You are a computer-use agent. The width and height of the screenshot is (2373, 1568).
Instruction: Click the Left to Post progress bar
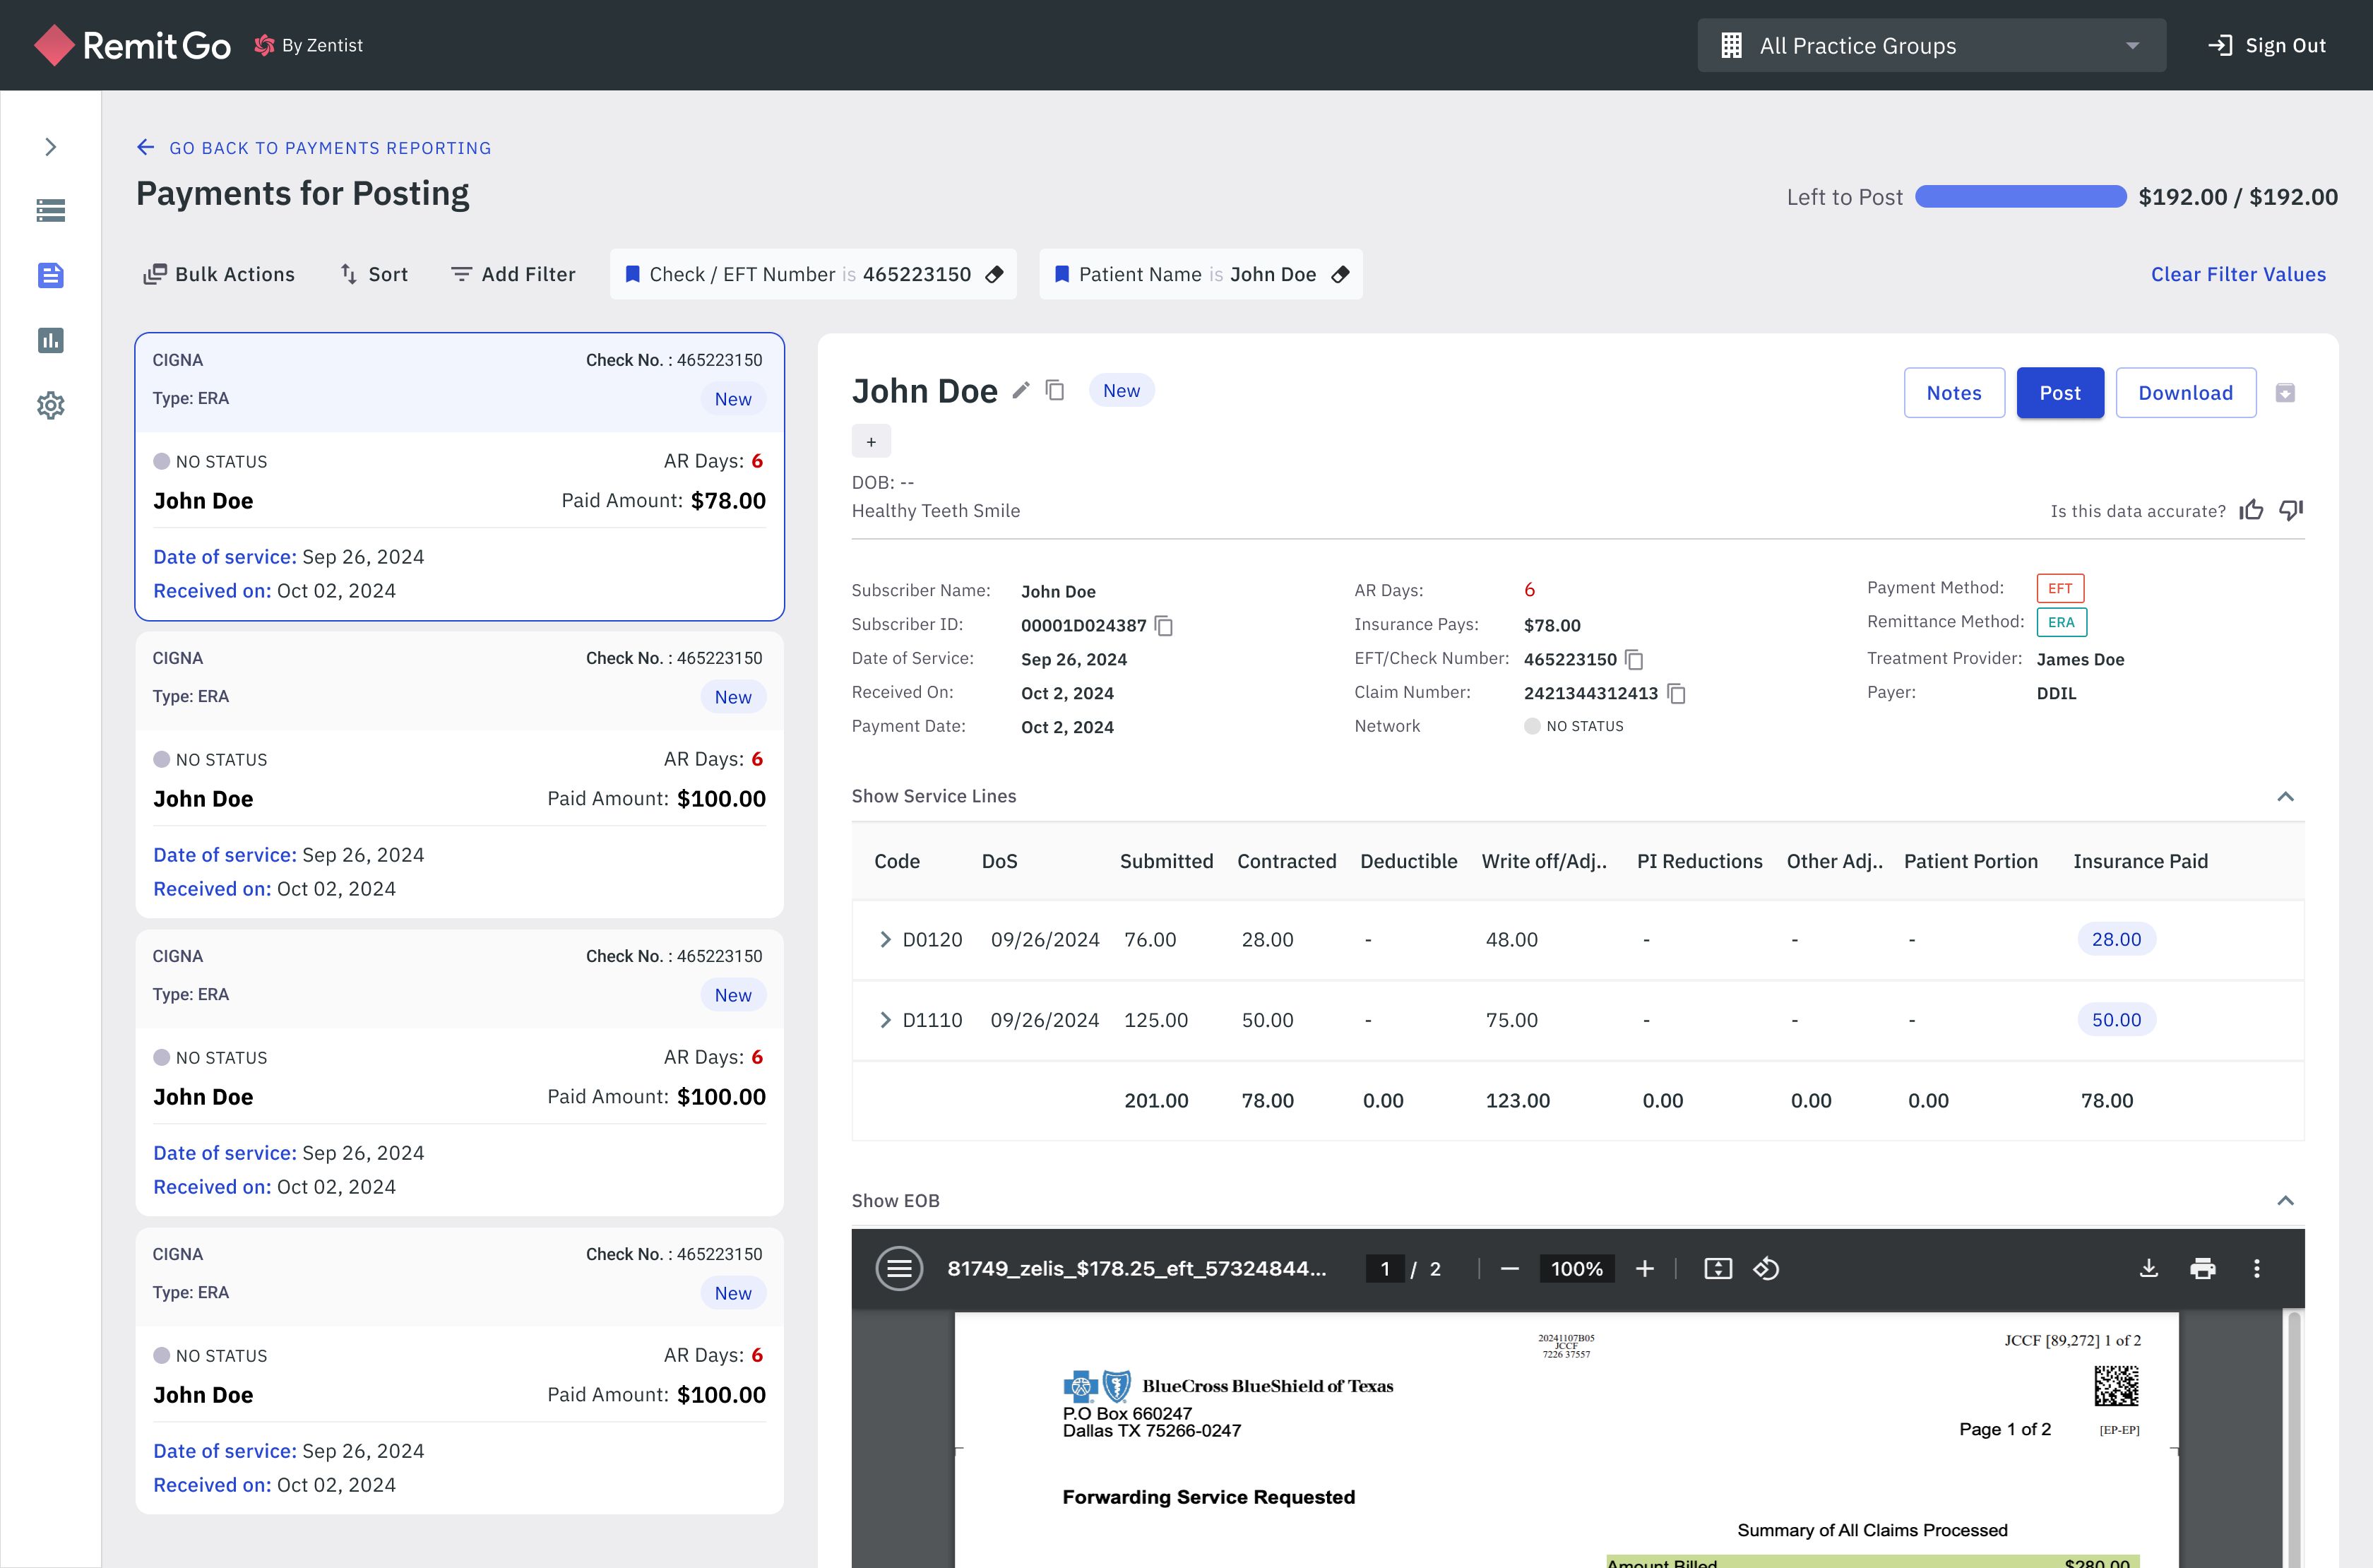[2020, 197]
